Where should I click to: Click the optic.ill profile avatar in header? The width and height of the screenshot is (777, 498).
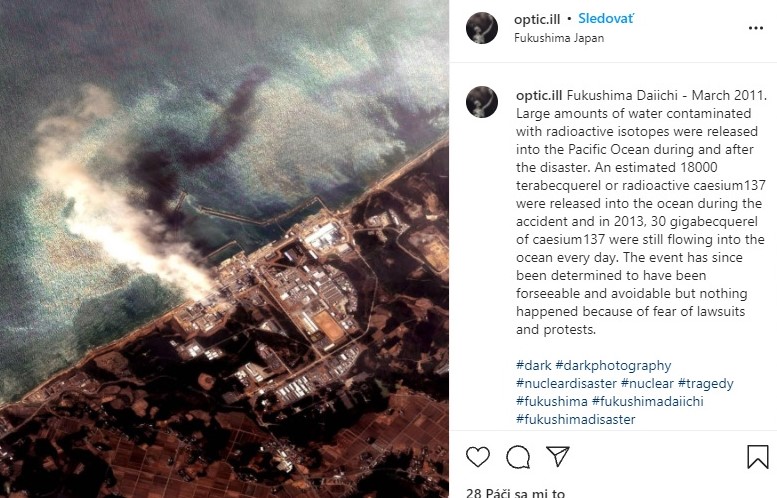pyautogui.click(x=482, y=28)
